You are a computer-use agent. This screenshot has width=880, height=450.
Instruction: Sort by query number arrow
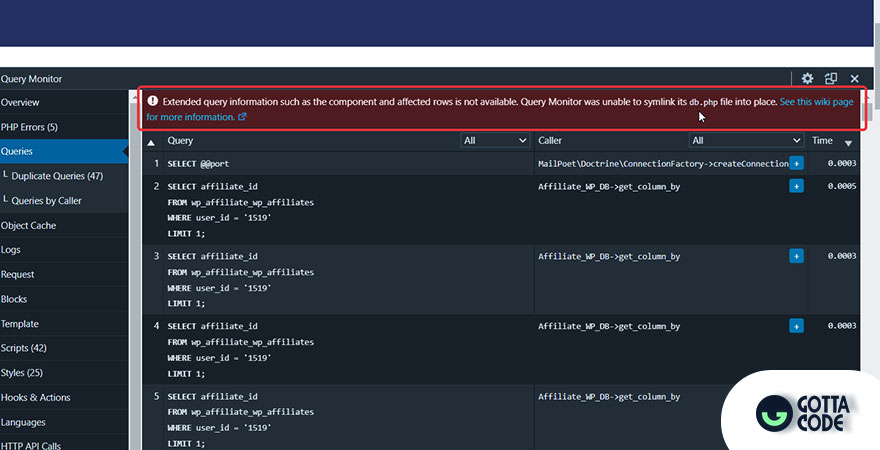[151, 143]
